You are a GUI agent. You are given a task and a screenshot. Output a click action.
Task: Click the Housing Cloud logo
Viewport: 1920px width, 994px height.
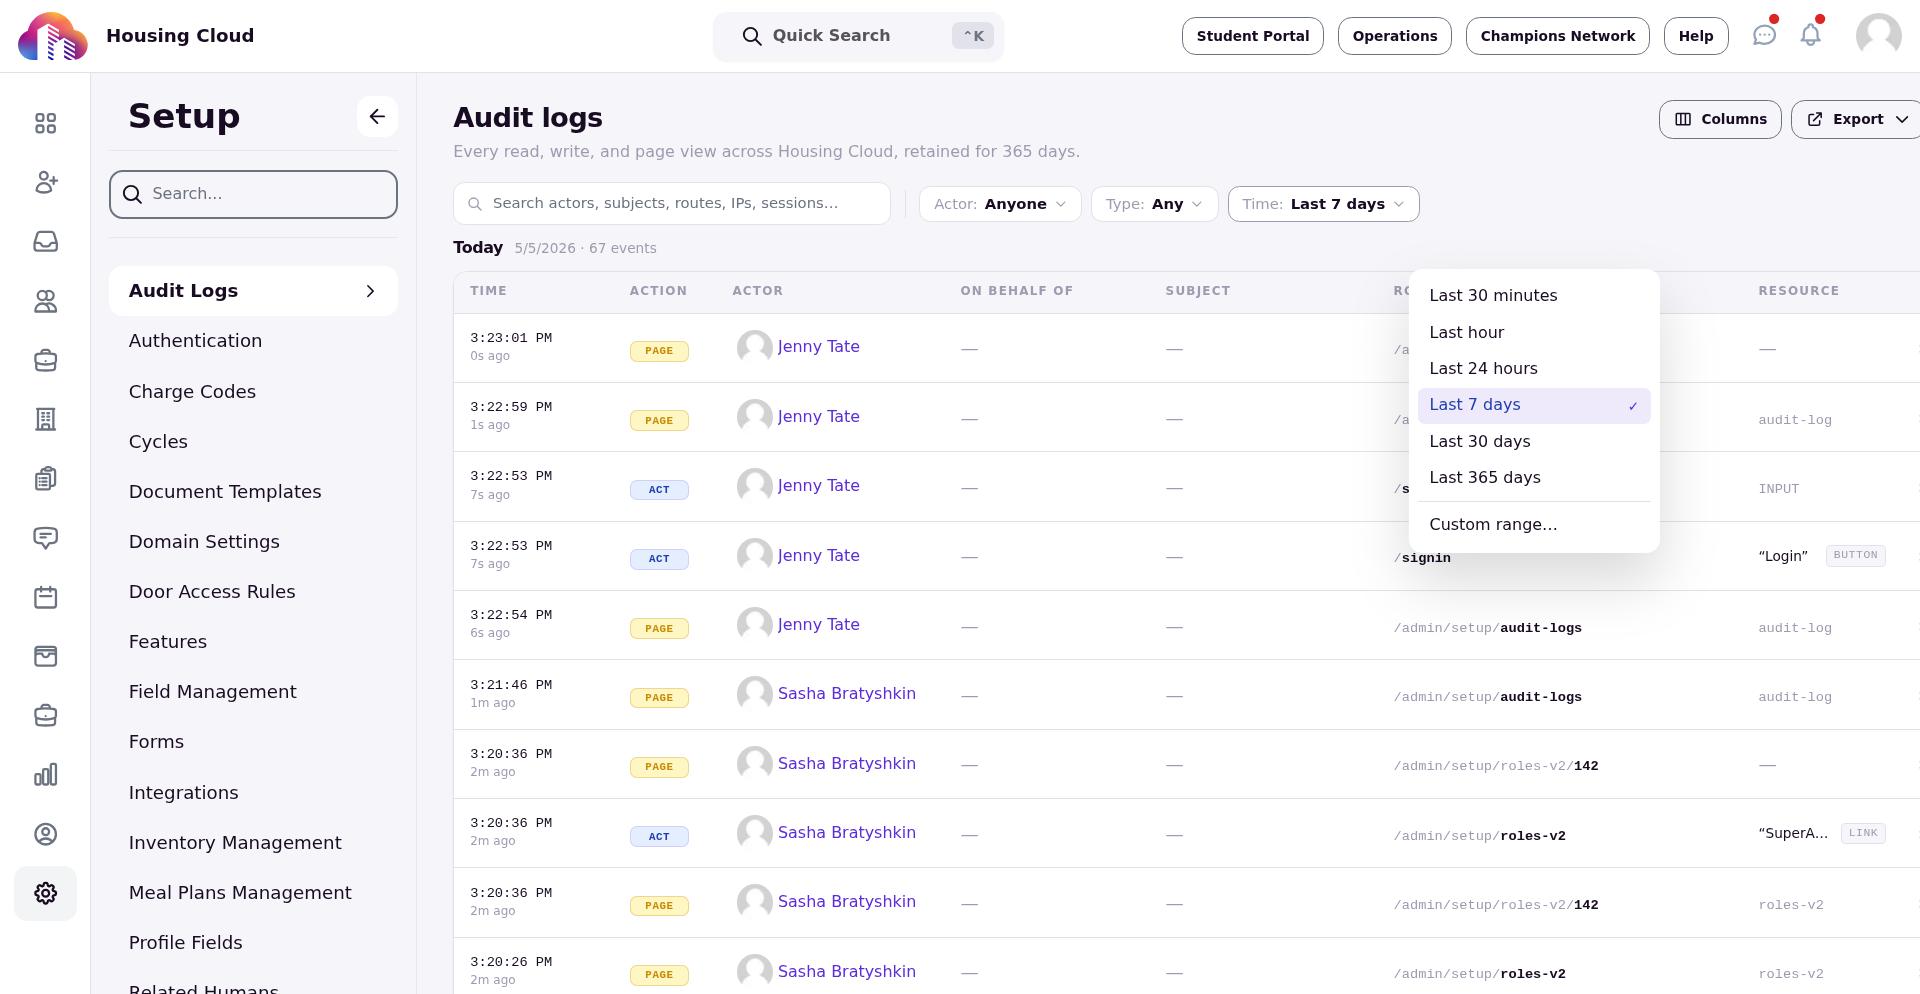tap(53, 37)
